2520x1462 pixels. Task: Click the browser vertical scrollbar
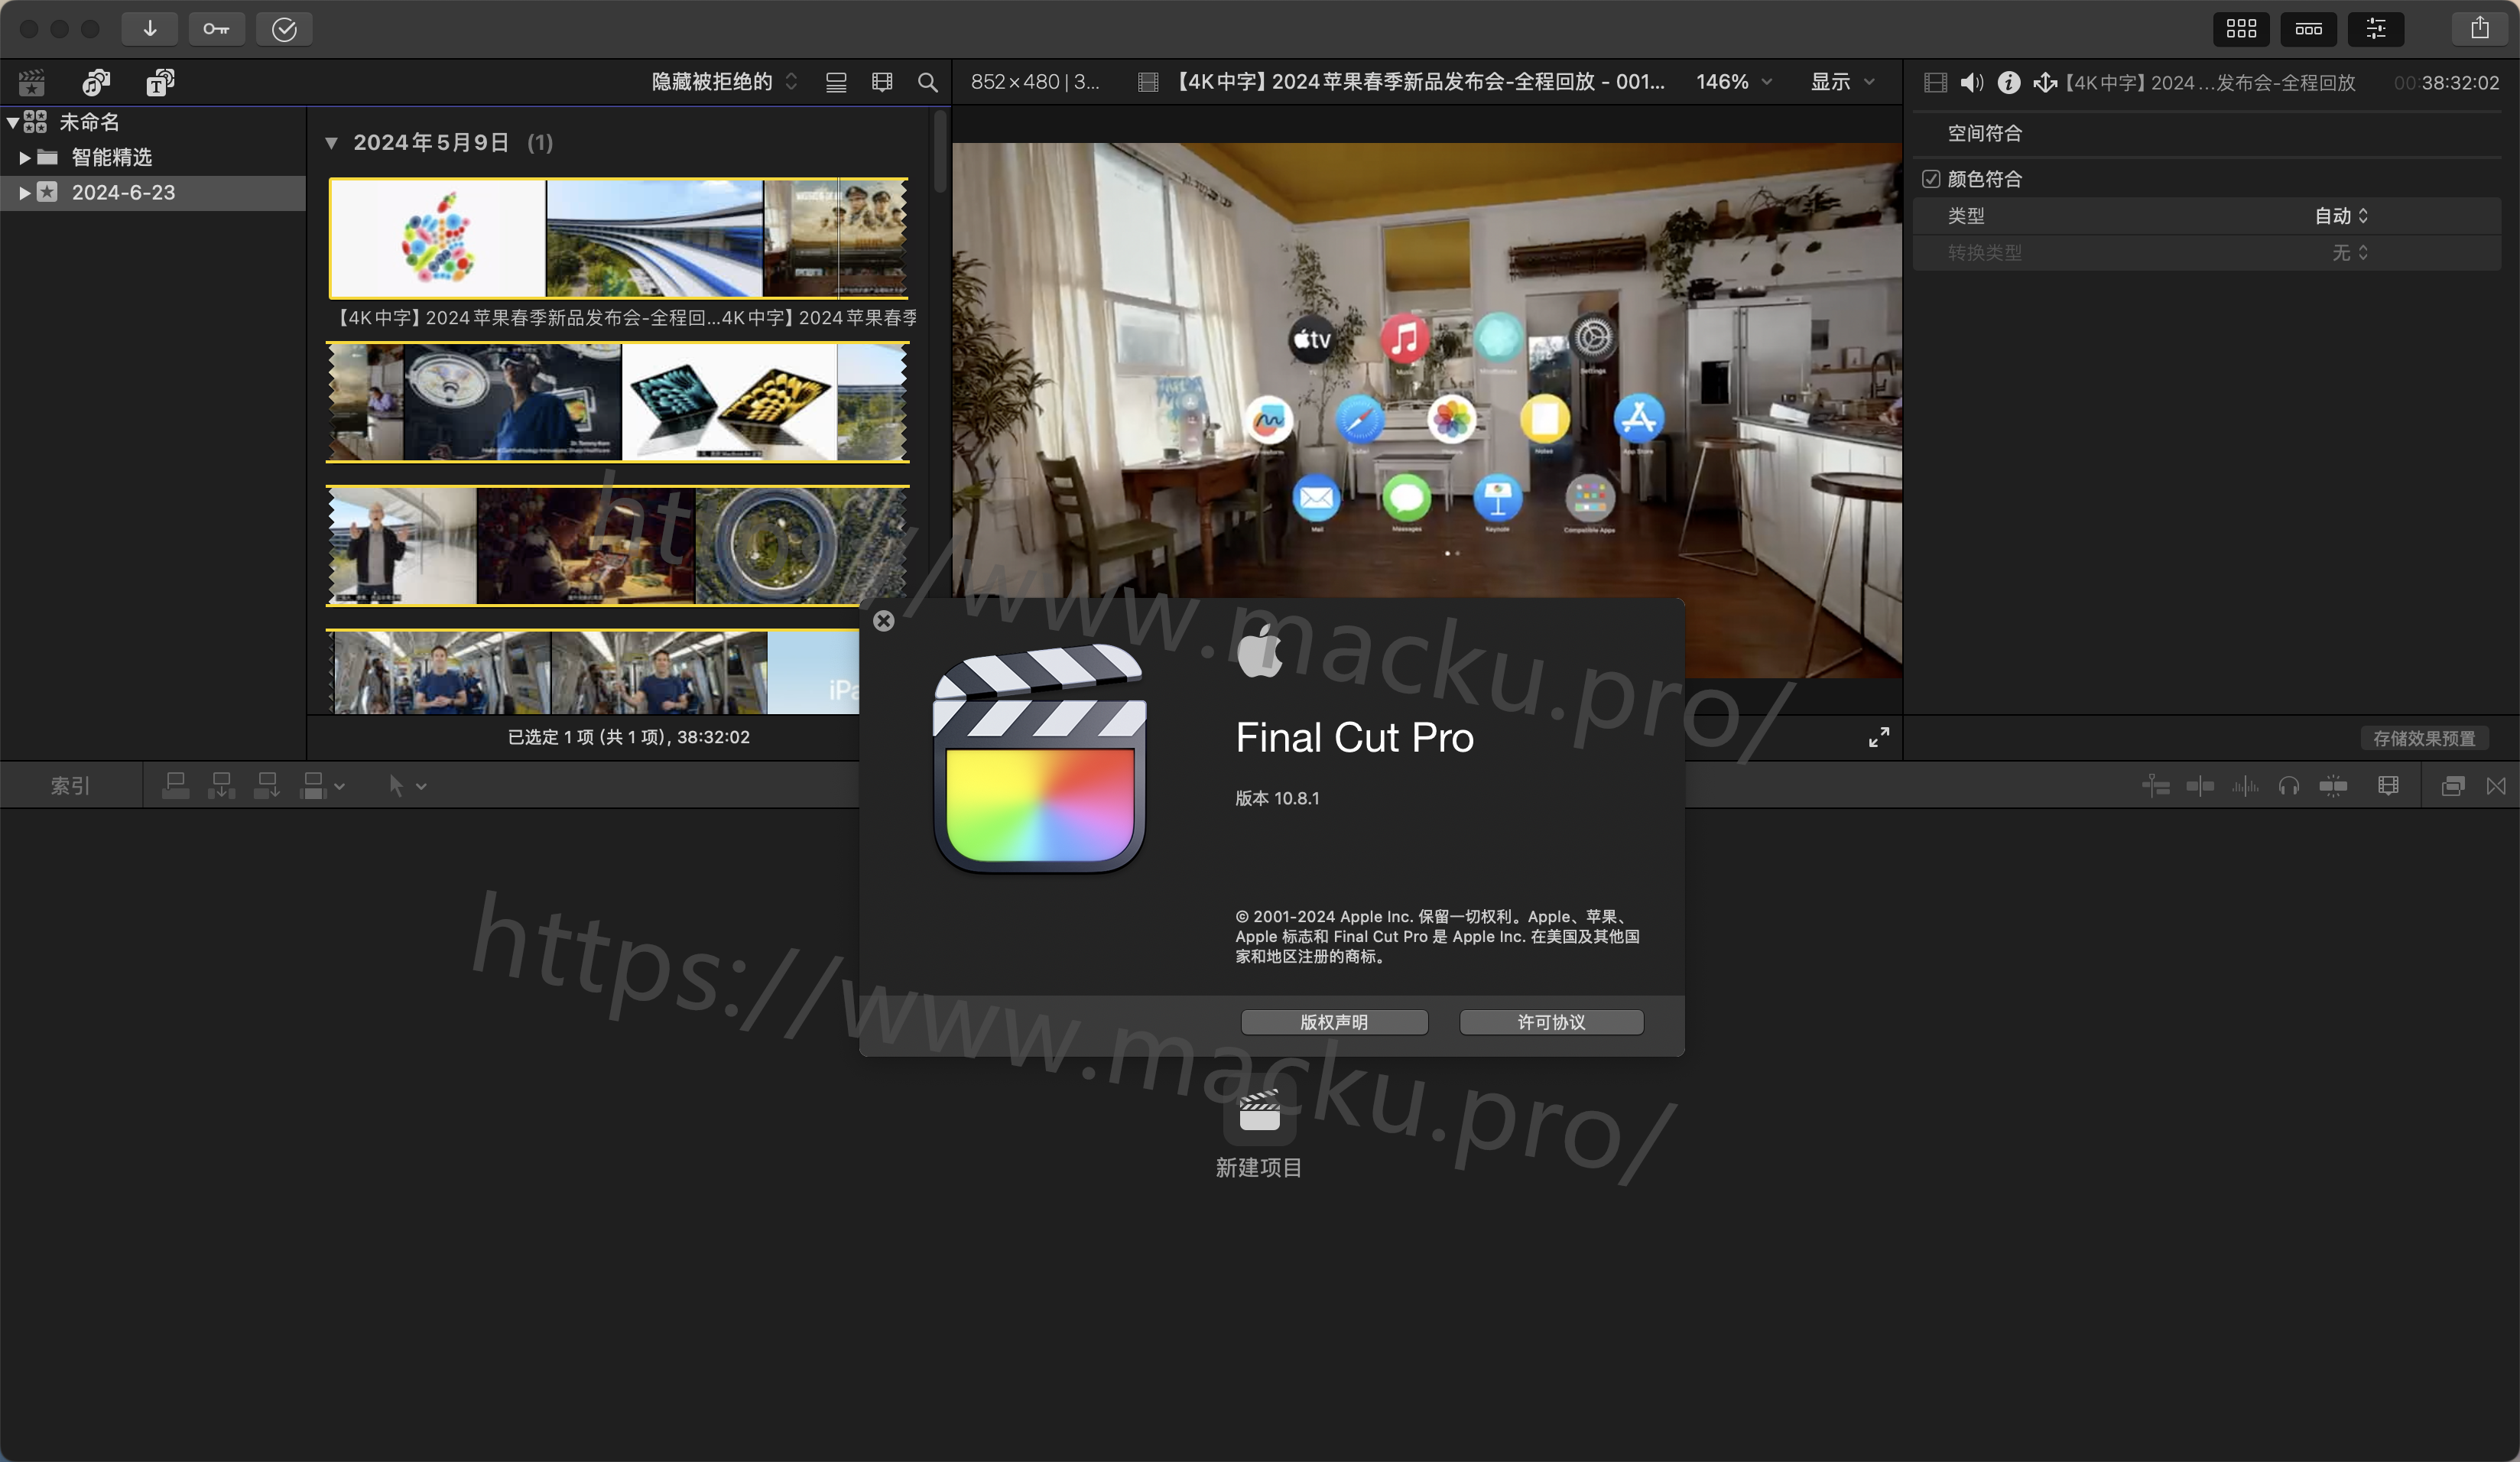point(940,152)
